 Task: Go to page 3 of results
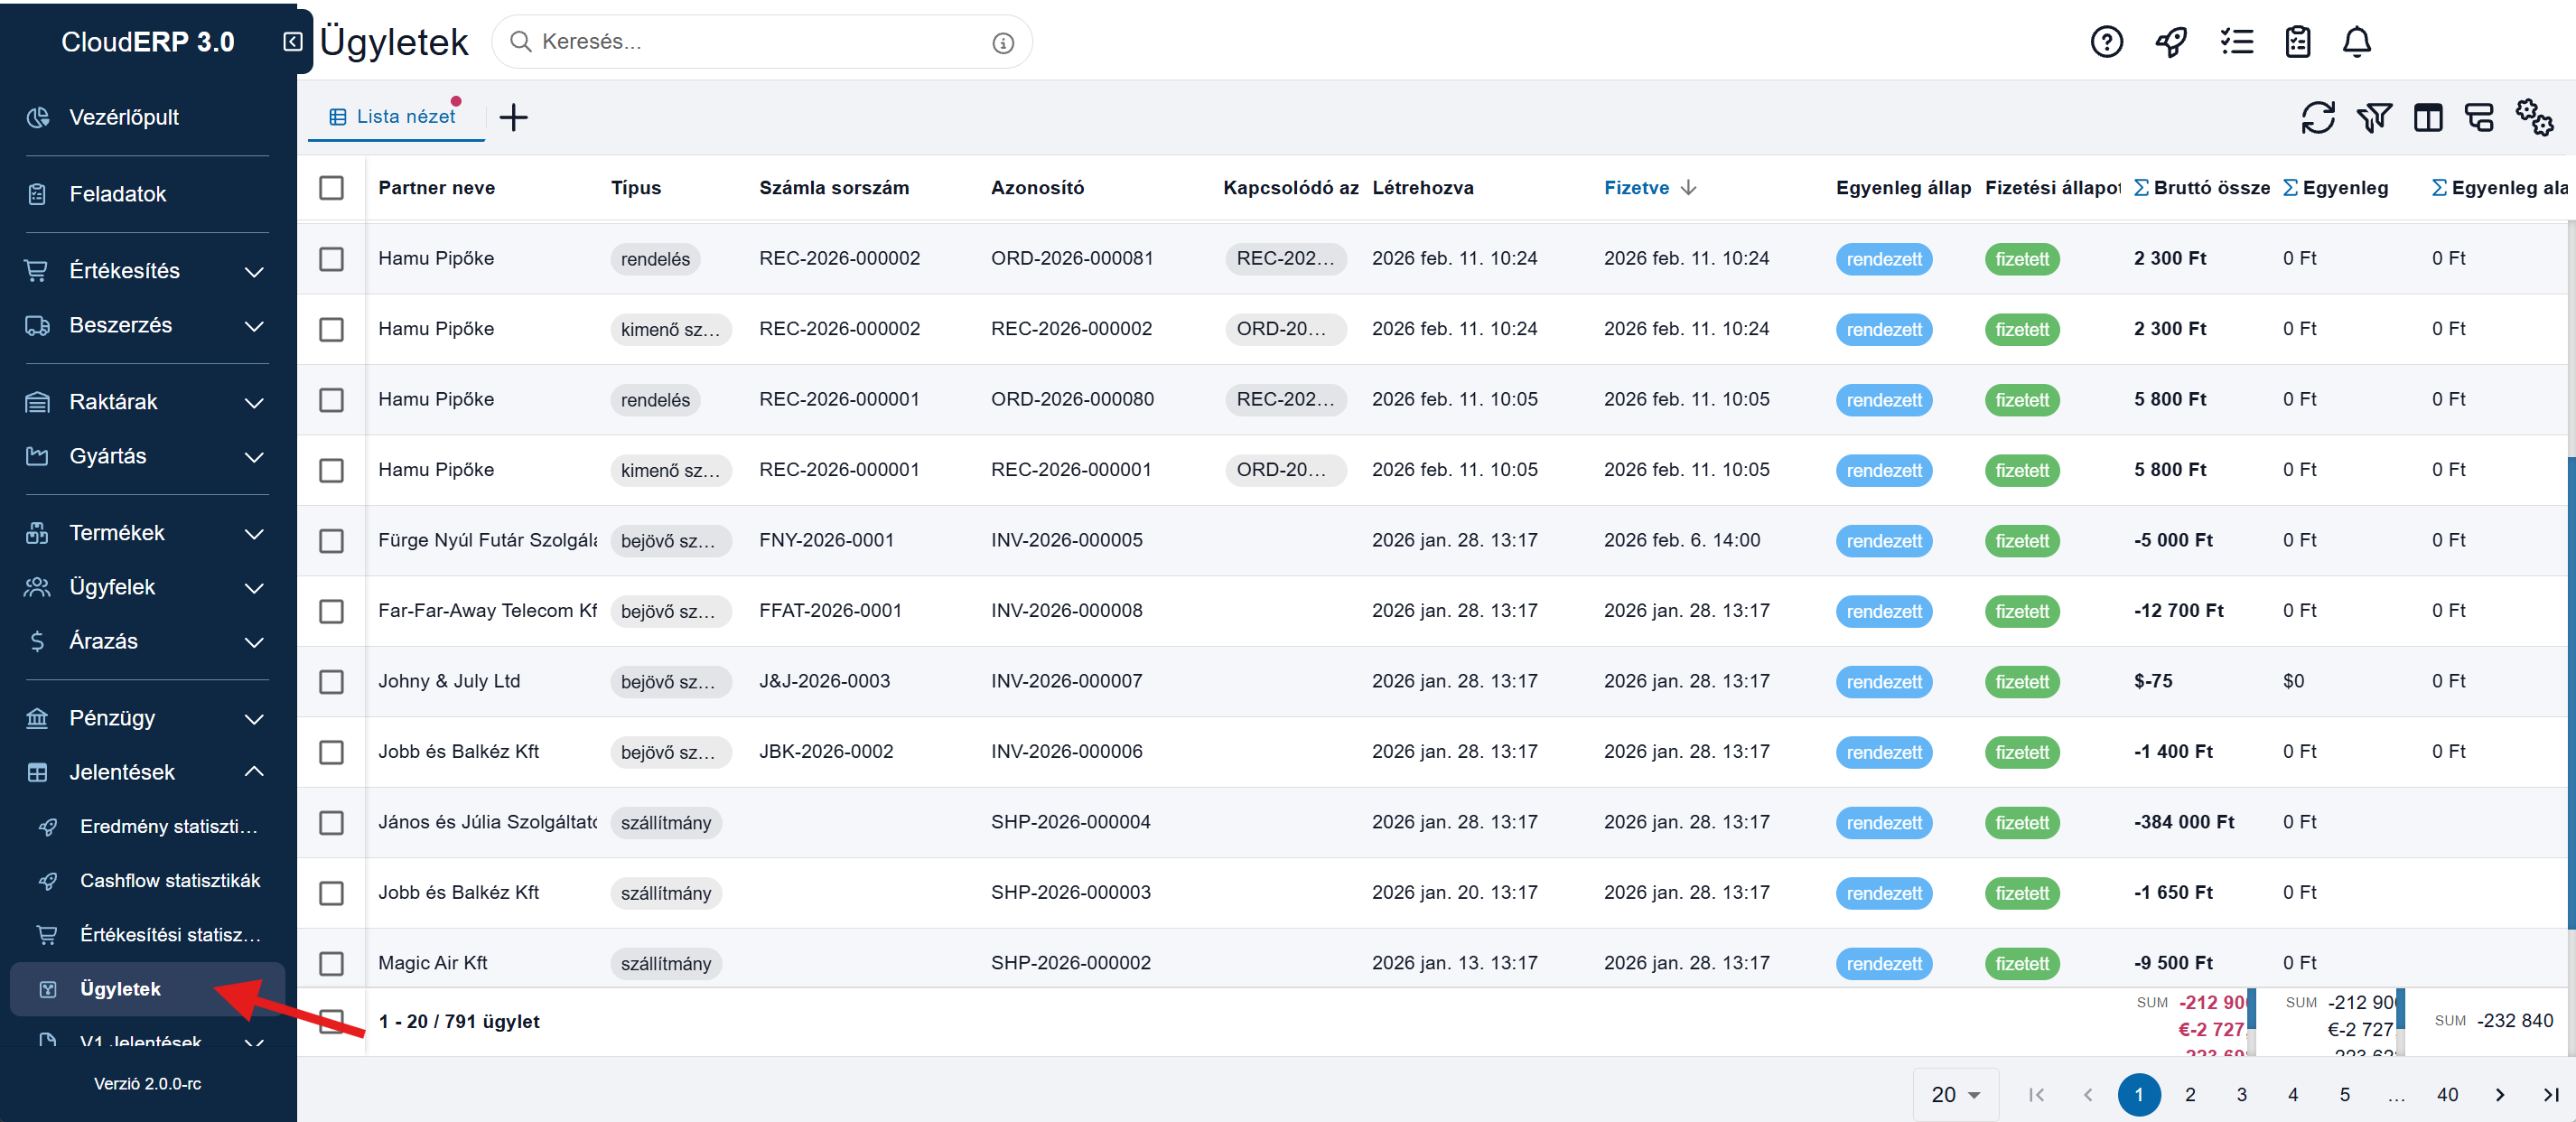[x=2241, y=1095]
